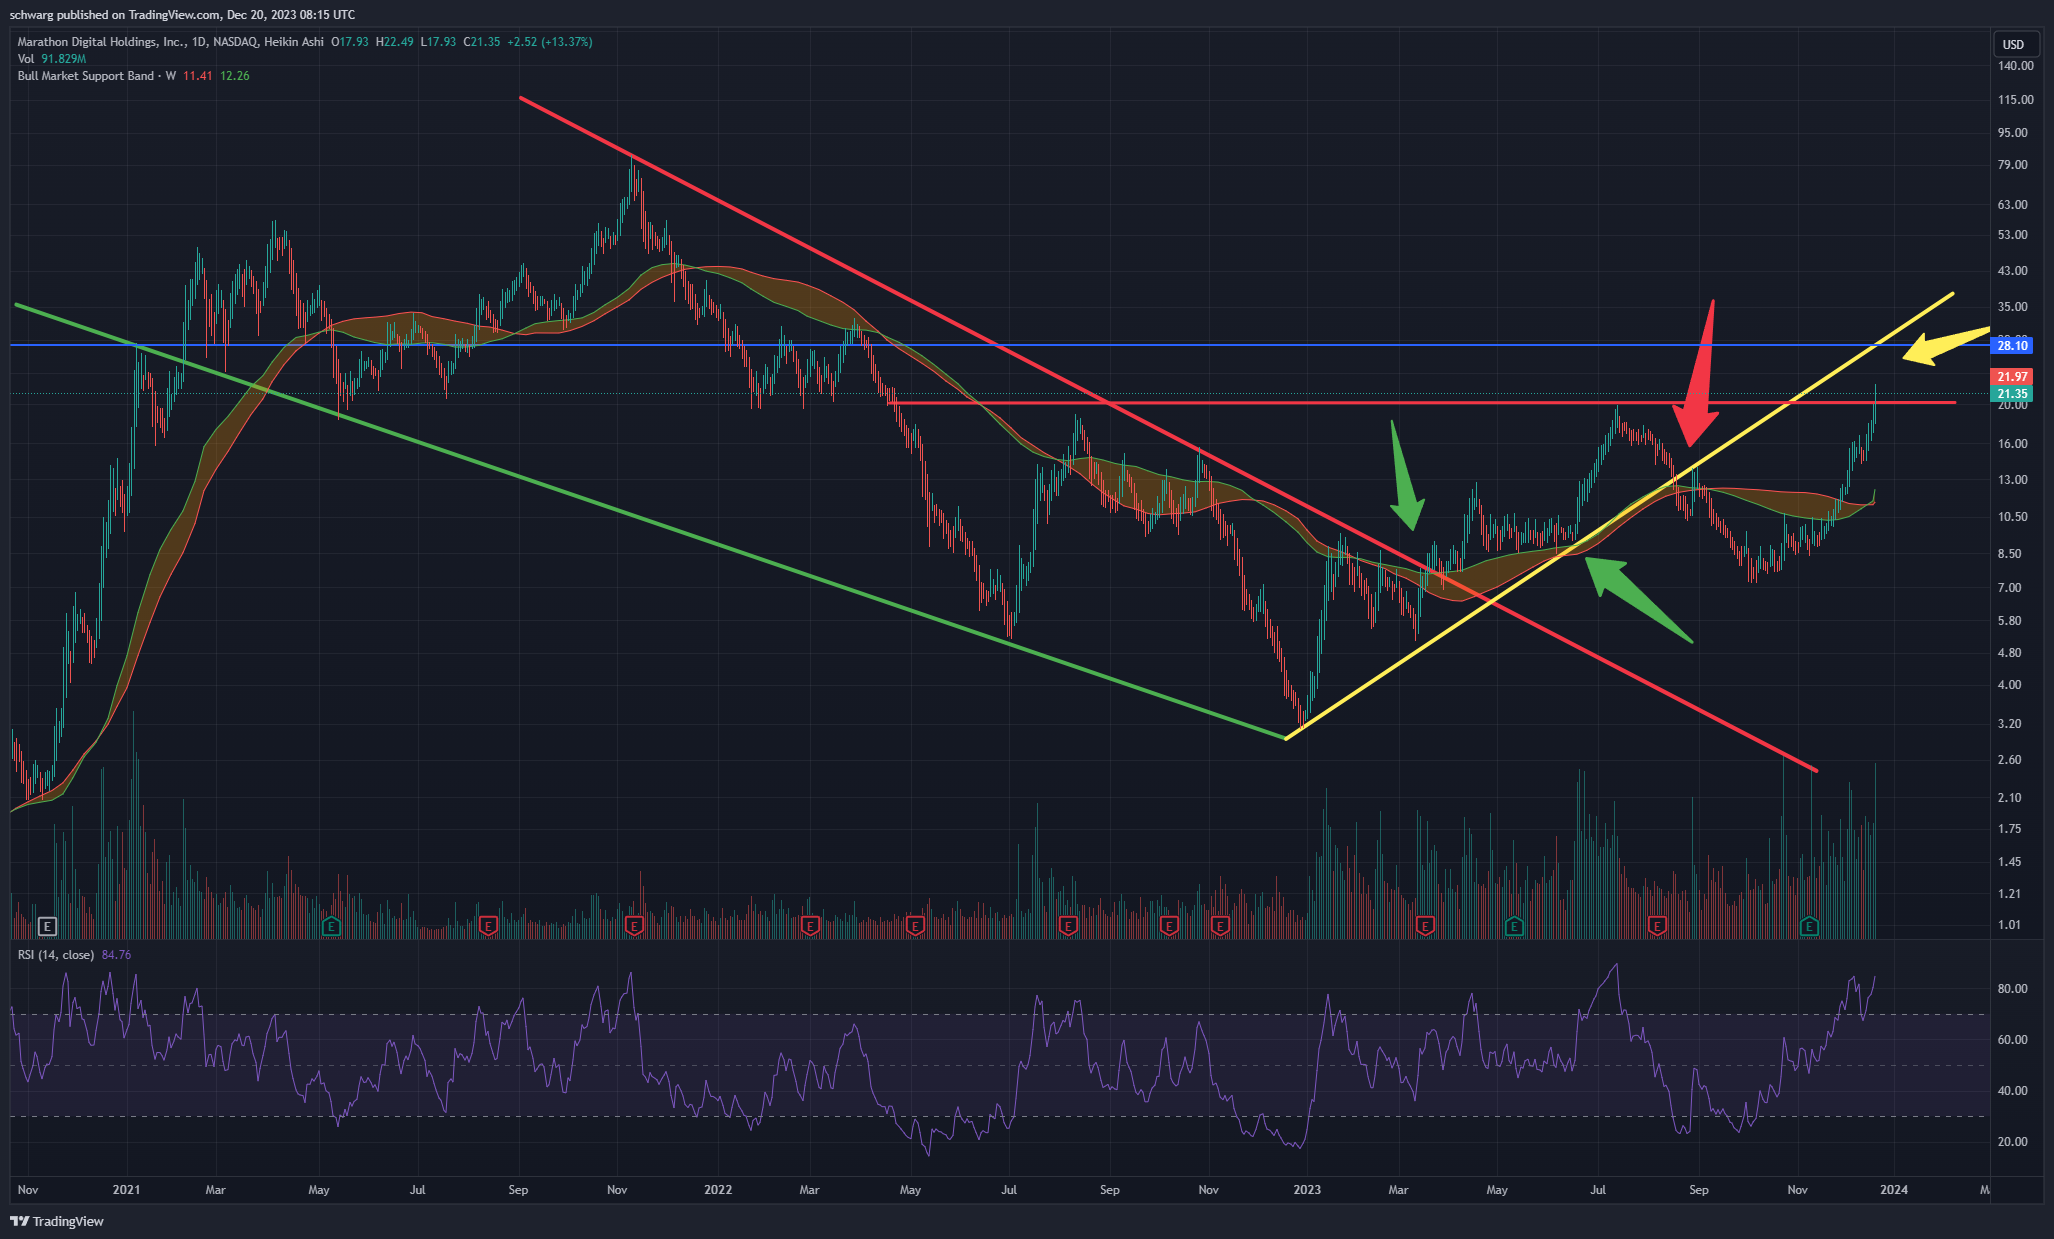Click the +2.52 (+13.37%) change value
The height and width of the screenshot is (1239, 2054).
pos(550,42)
